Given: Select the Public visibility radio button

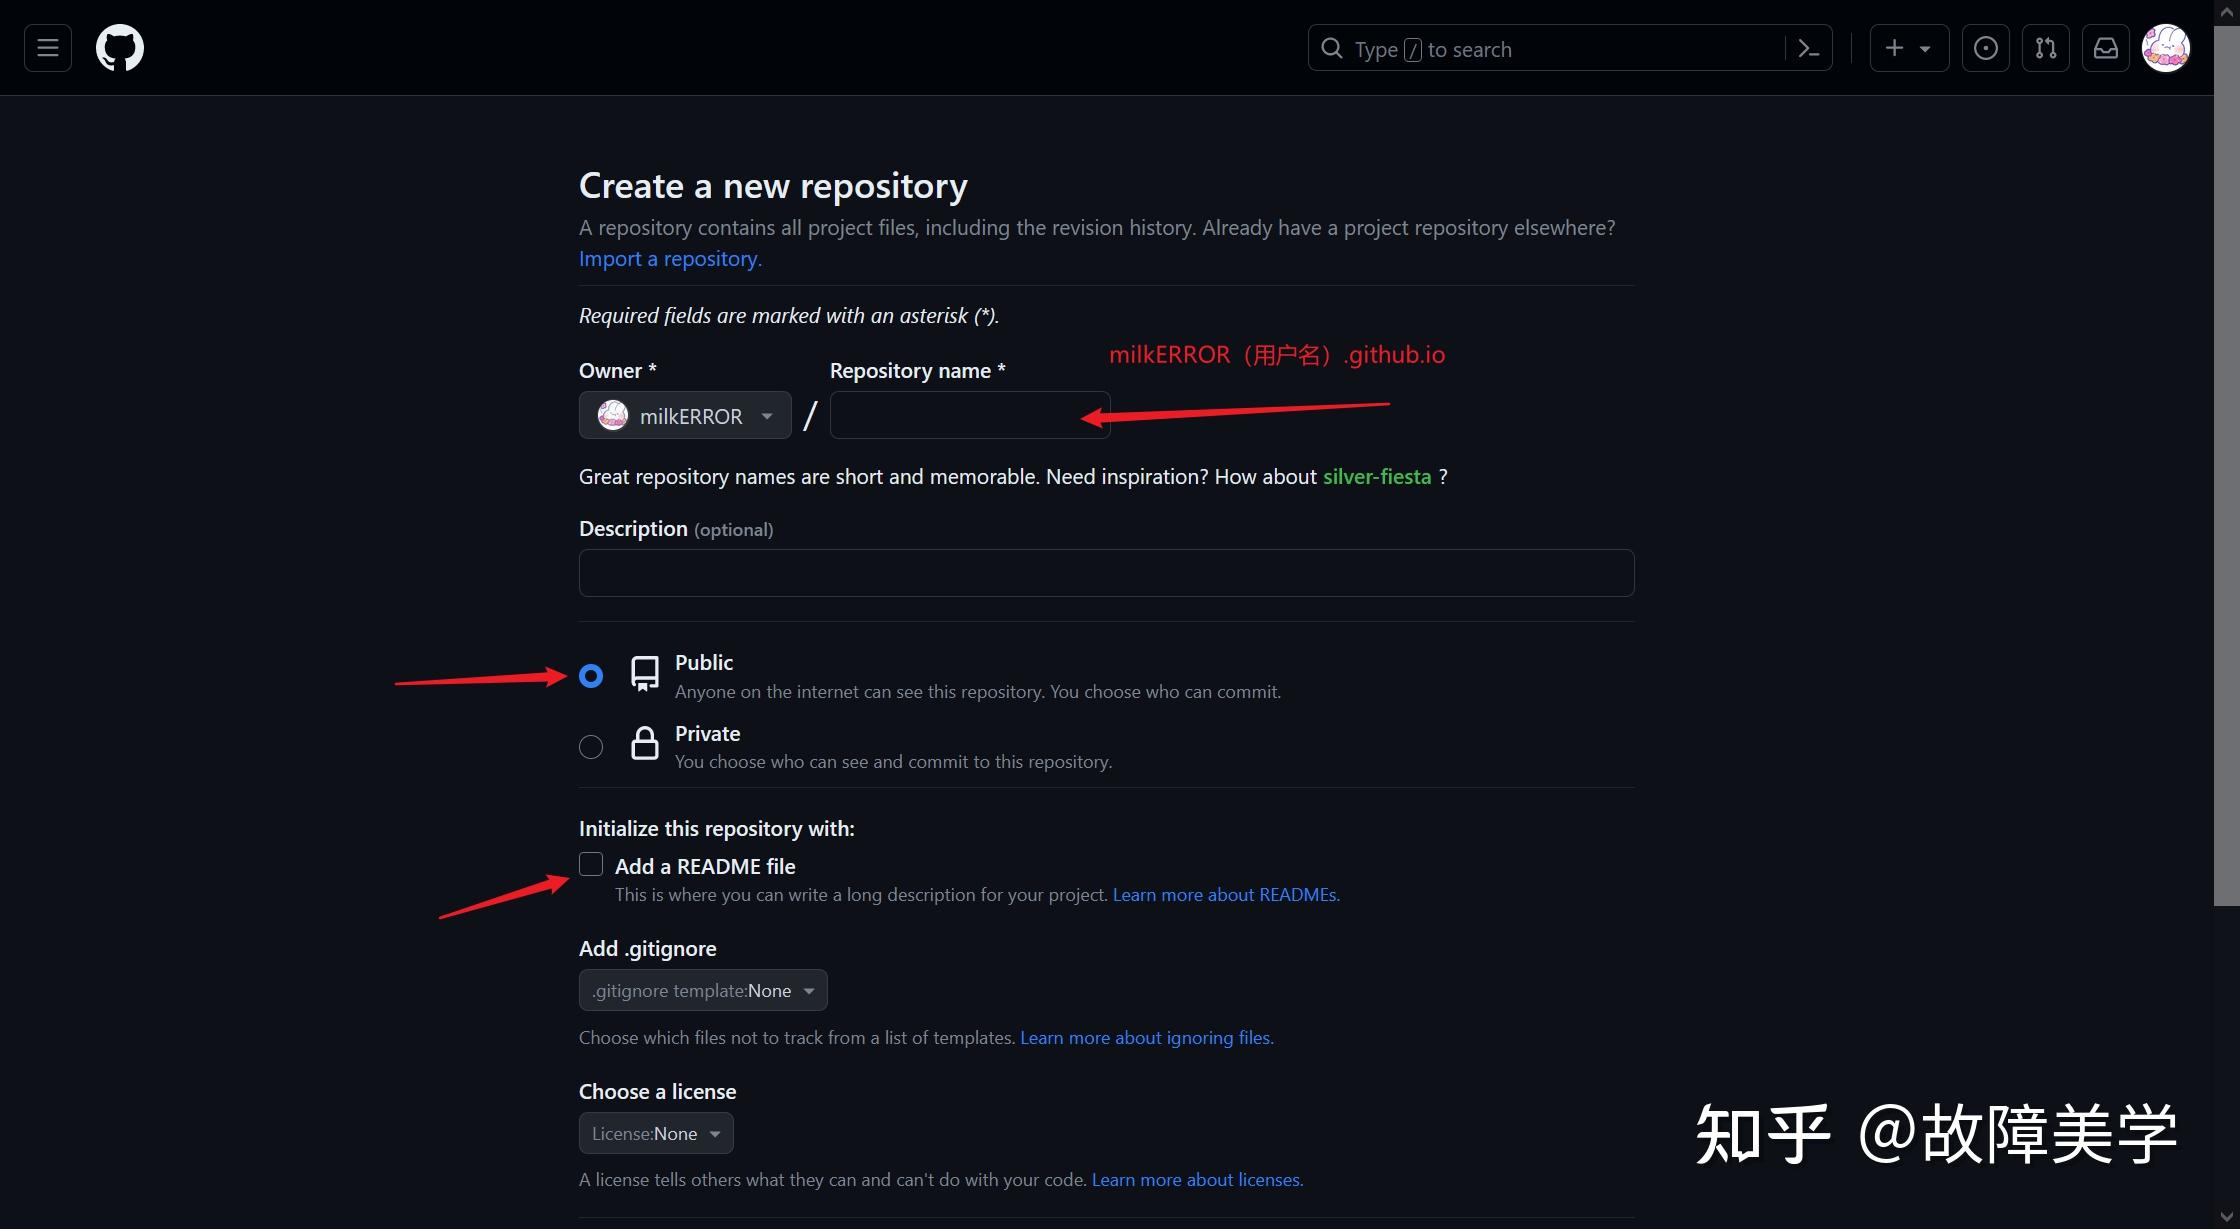Looking at the screenshot, I should click(x=590, y=676).
